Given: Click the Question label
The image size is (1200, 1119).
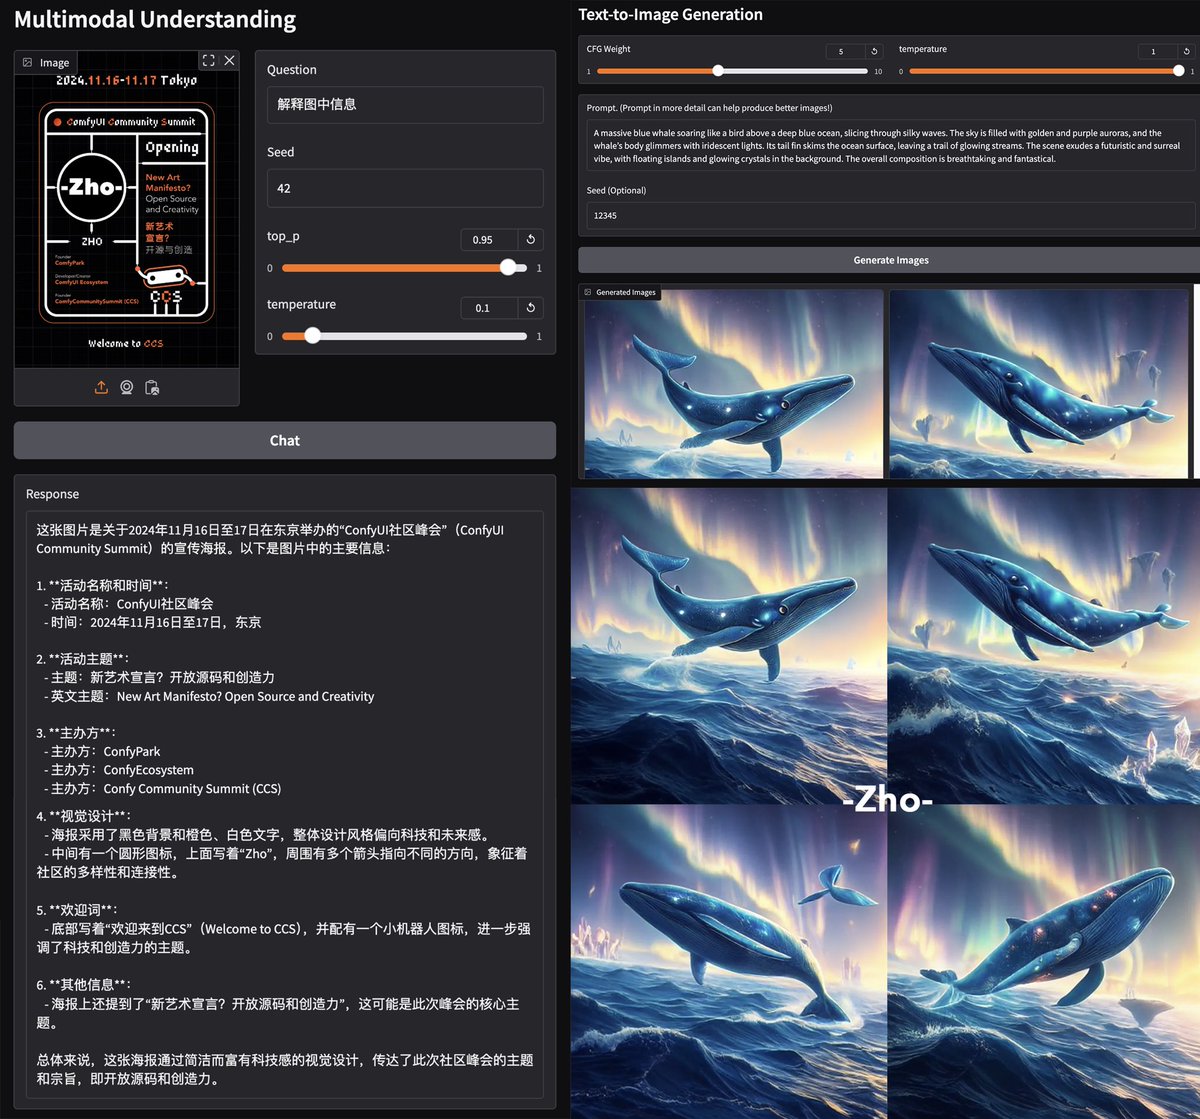Looking at the screenshot, I should pos(292,70).
